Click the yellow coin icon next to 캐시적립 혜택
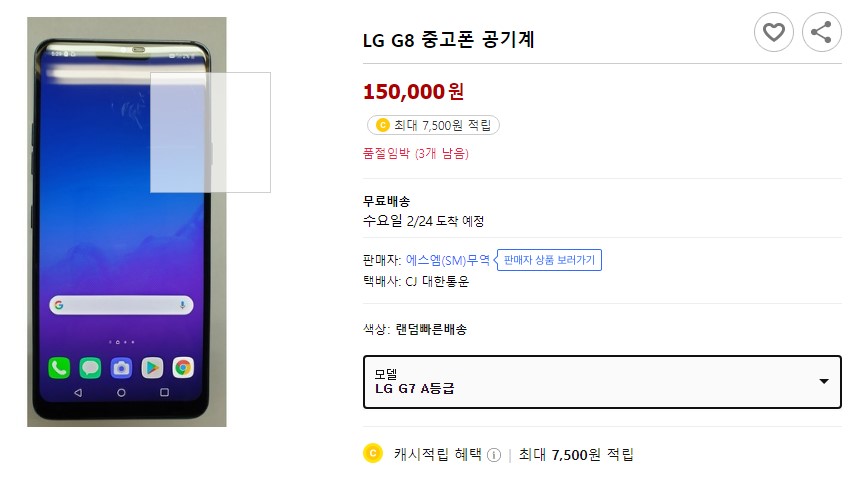 click(x=373, y=454)
